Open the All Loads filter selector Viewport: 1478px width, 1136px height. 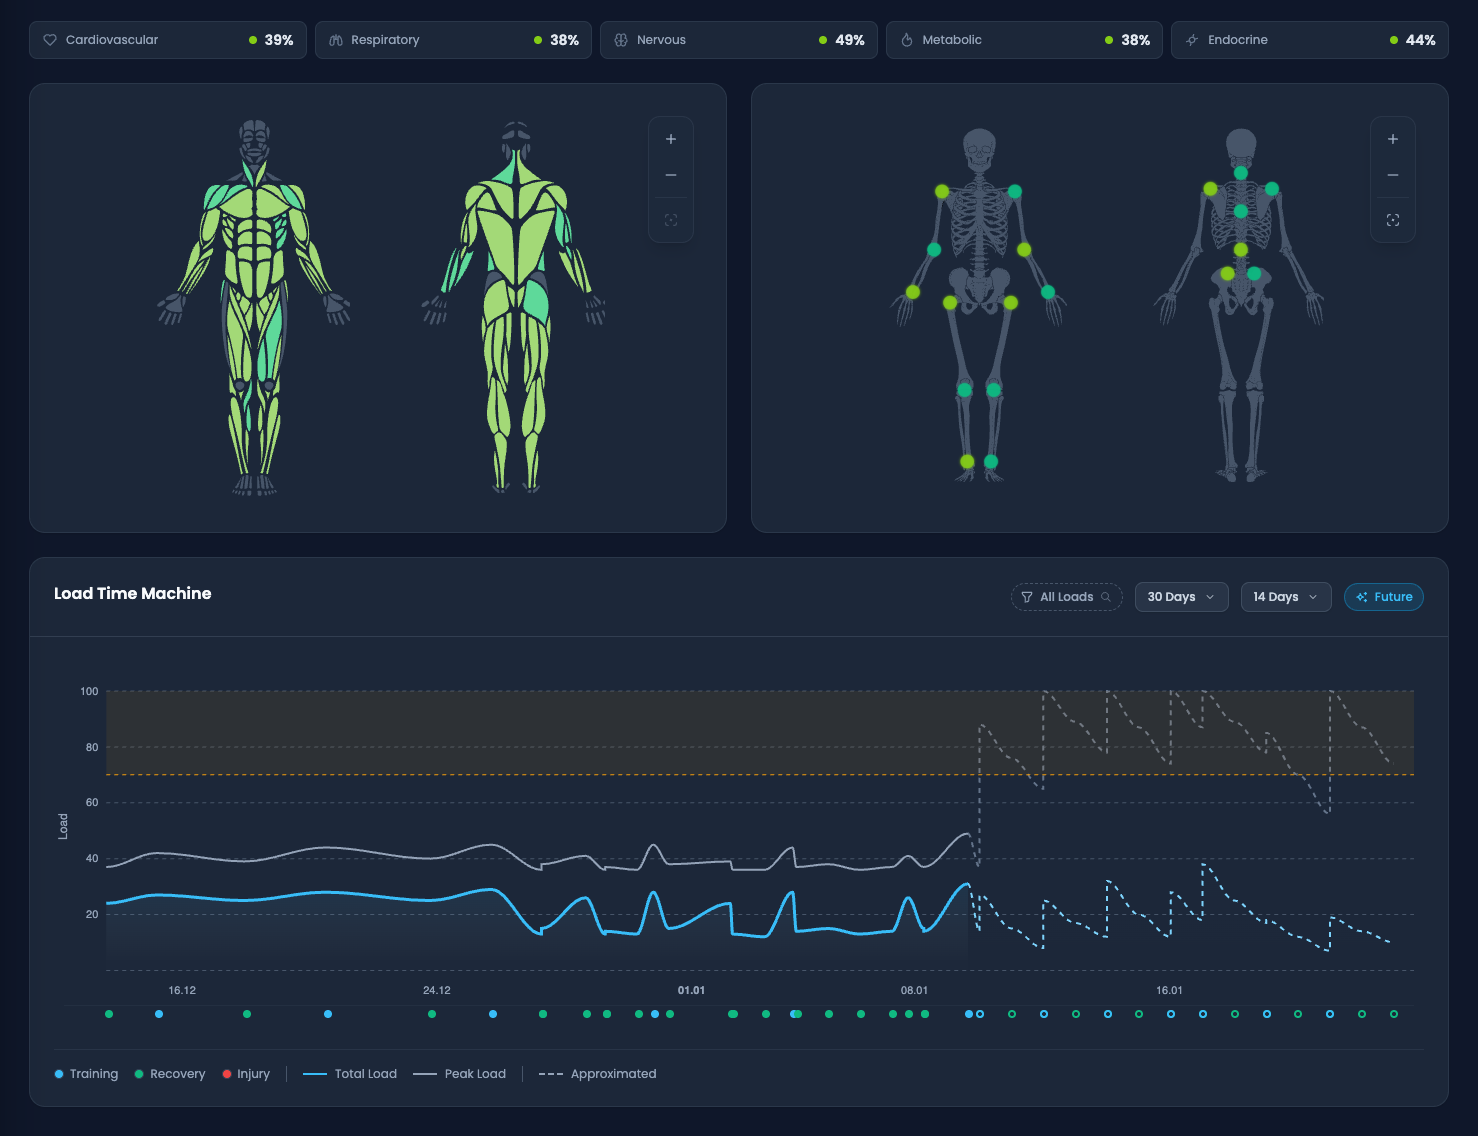[1066, 596]
